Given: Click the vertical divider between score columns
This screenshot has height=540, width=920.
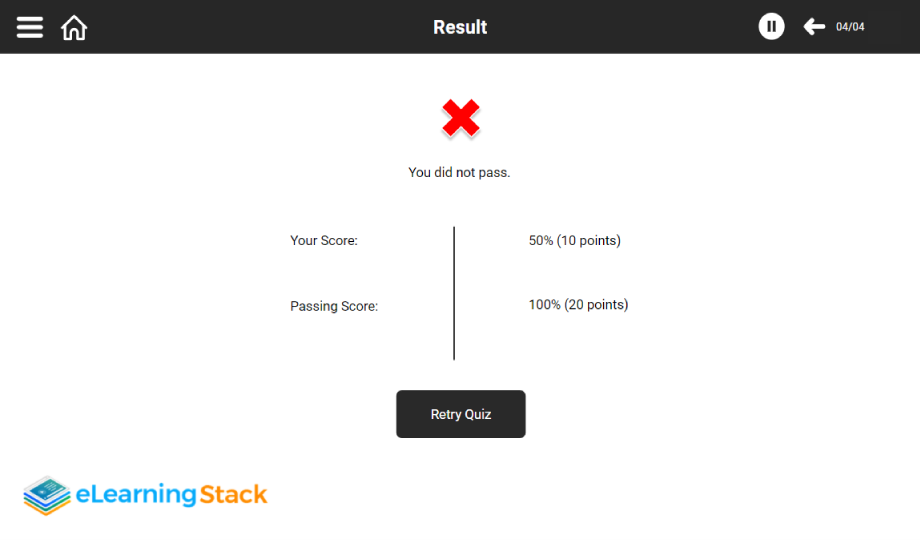Looking at the screenshot, I should click(x=454, y=292).
